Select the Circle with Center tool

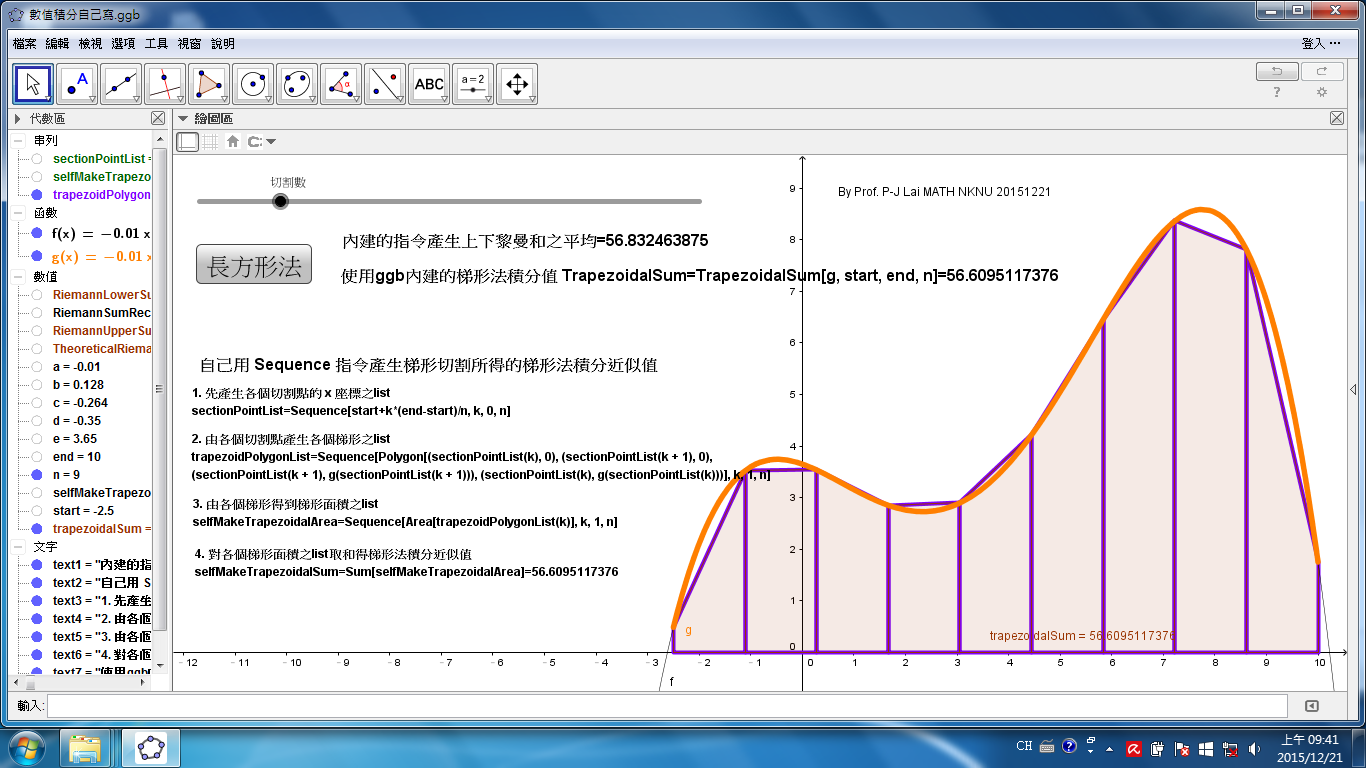(252, 84)
